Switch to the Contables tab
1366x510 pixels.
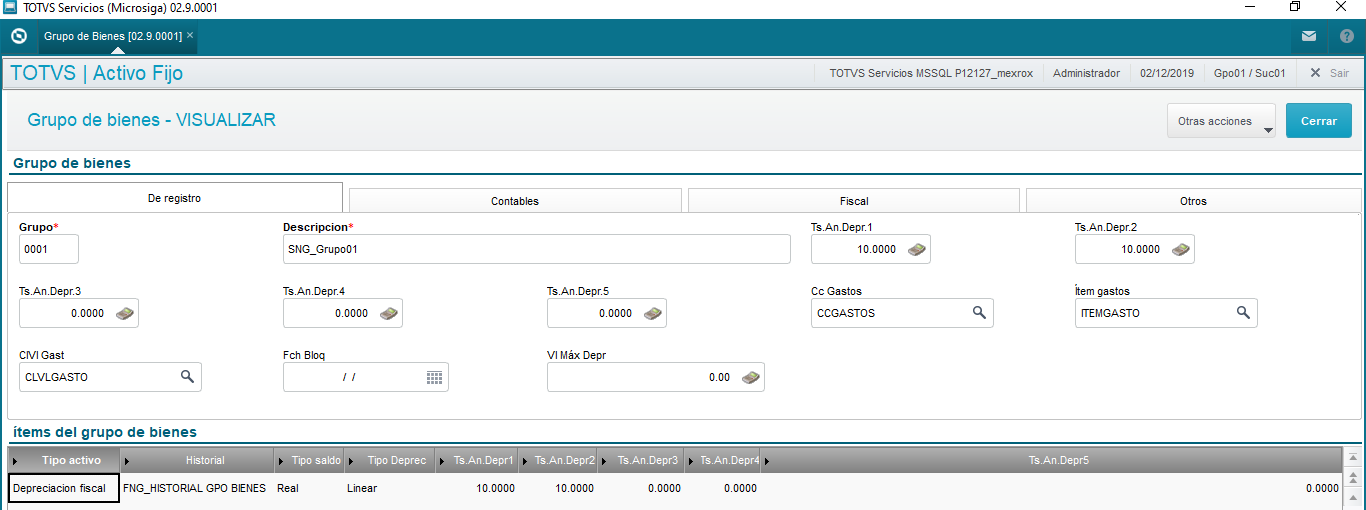click(x=515, y=201)
